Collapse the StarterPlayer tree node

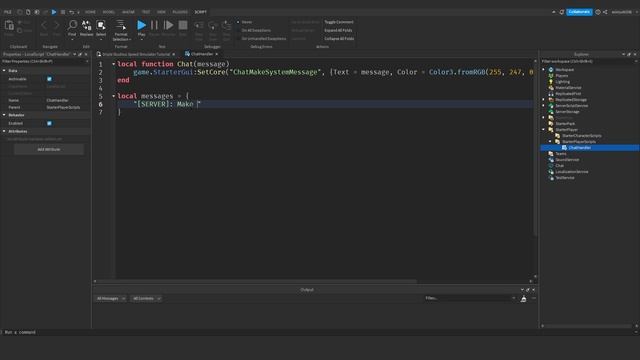(544, 129)
